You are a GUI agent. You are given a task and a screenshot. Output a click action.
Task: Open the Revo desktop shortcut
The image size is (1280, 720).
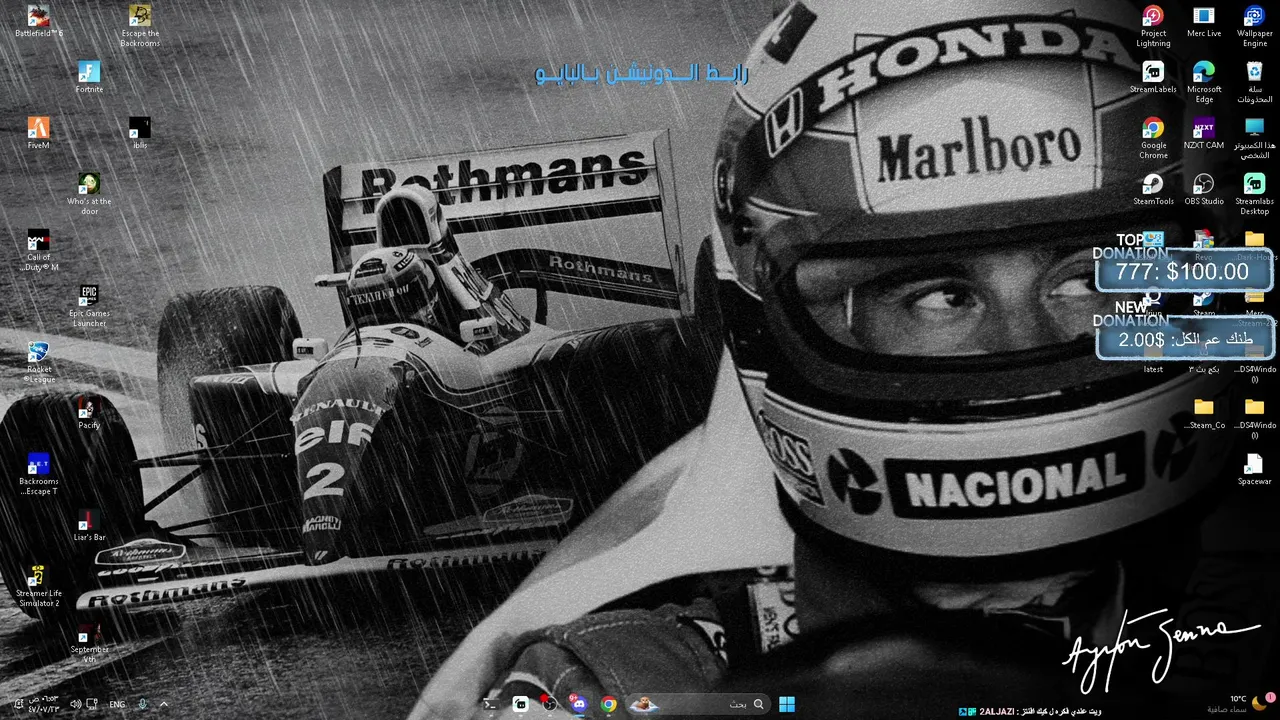point(1204,246)
